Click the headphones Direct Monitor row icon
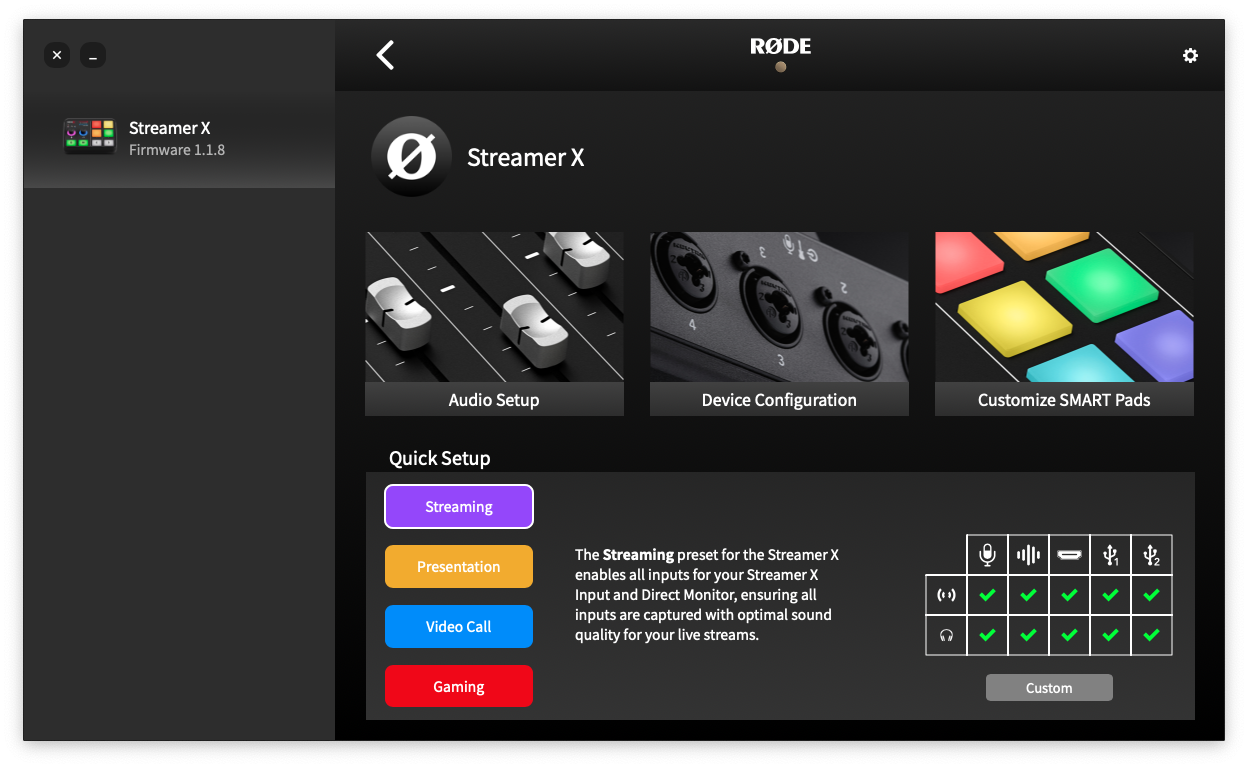The width and height of the screenshot is (1248, 768). (x=946, y=635)
